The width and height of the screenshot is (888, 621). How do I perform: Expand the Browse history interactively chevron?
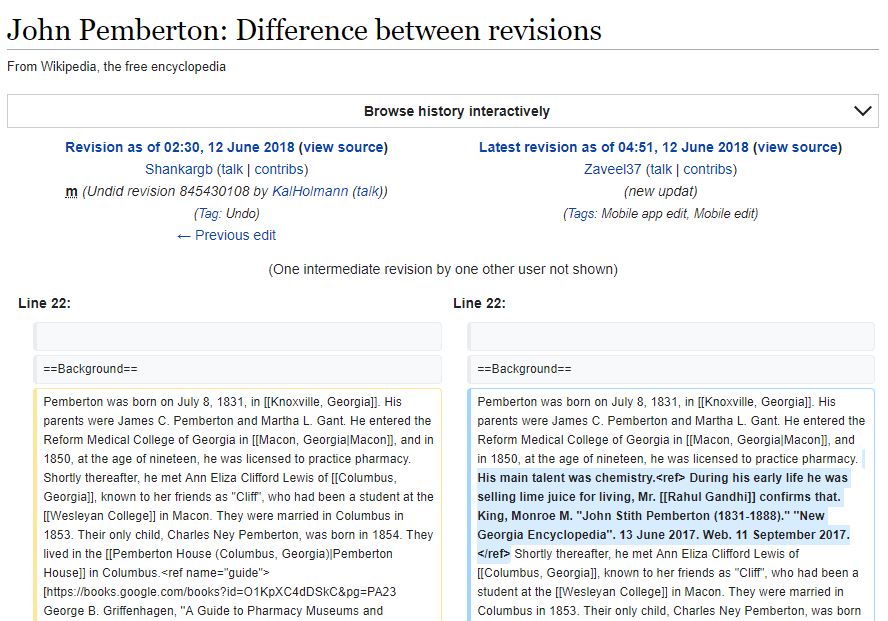pyautogui.click(x=864, y=111)
